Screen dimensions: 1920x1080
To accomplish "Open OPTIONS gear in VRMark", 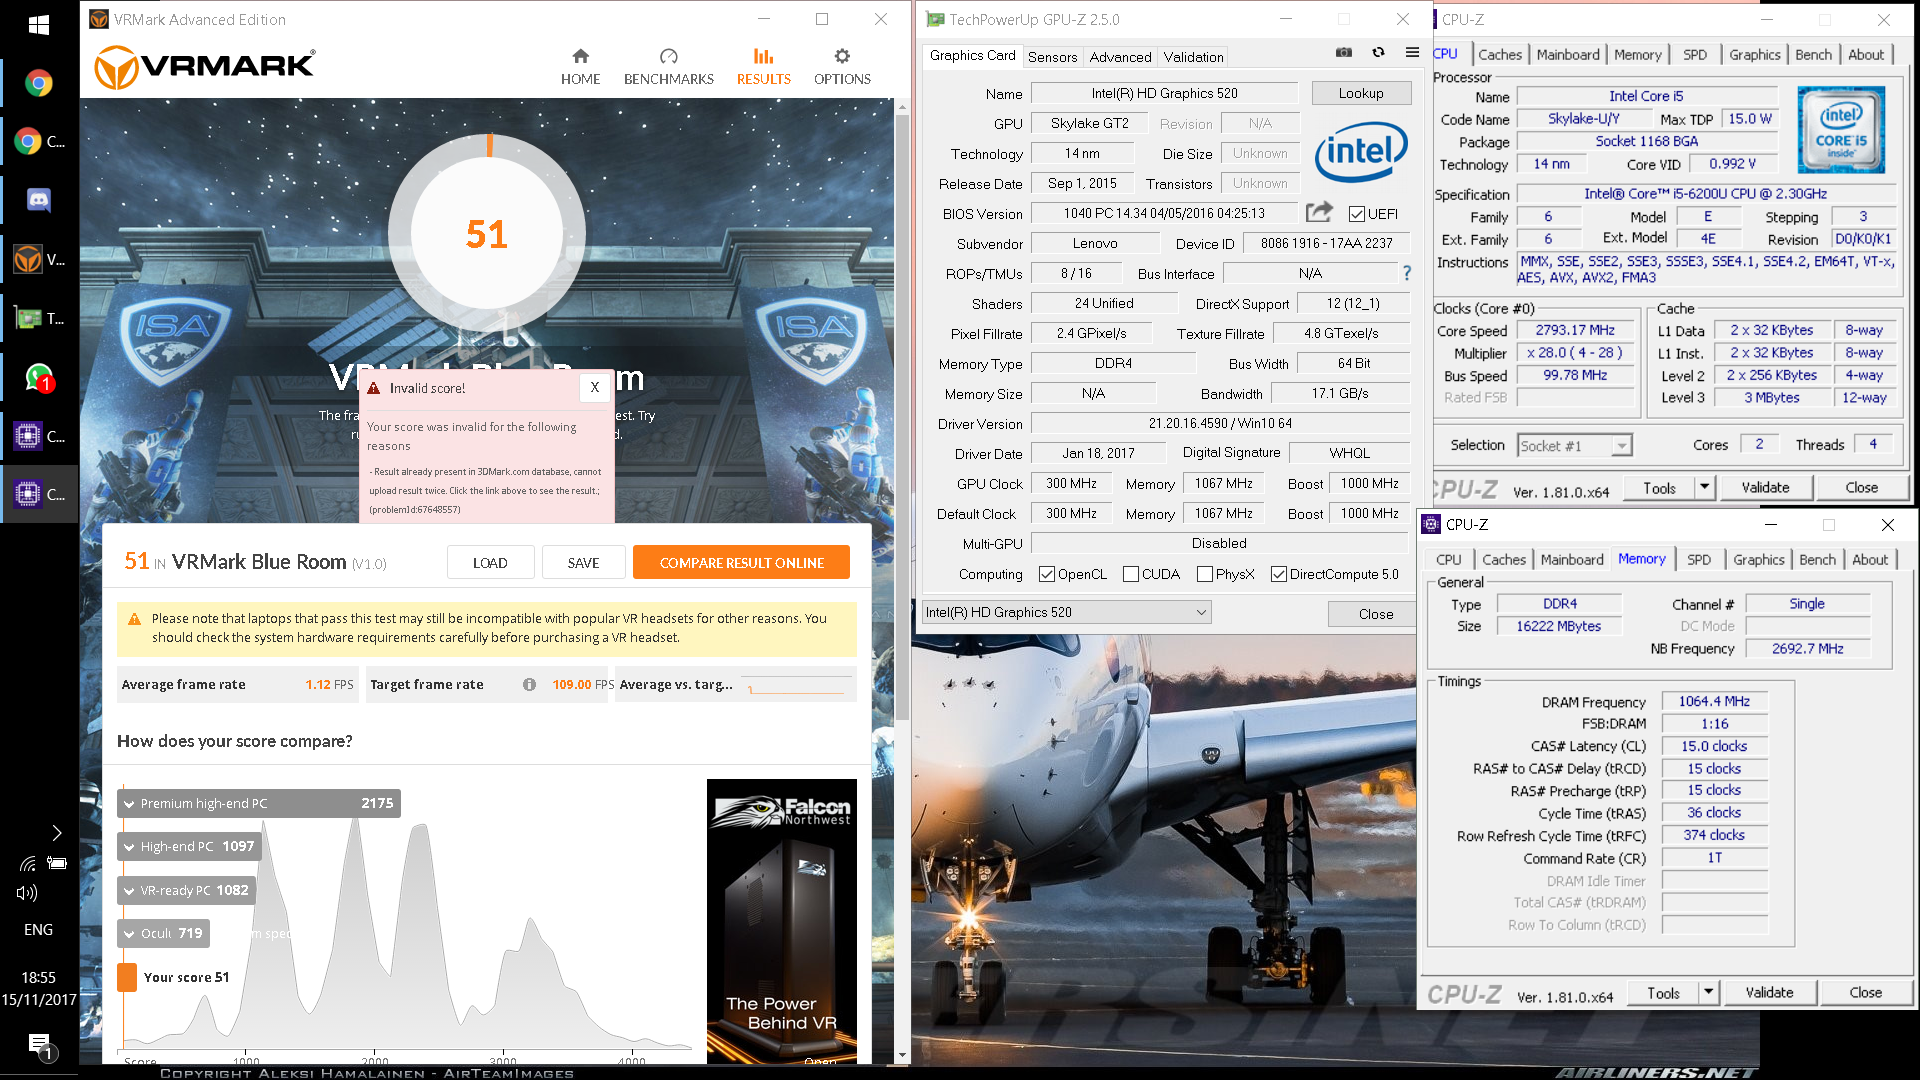I will point(842,67).
